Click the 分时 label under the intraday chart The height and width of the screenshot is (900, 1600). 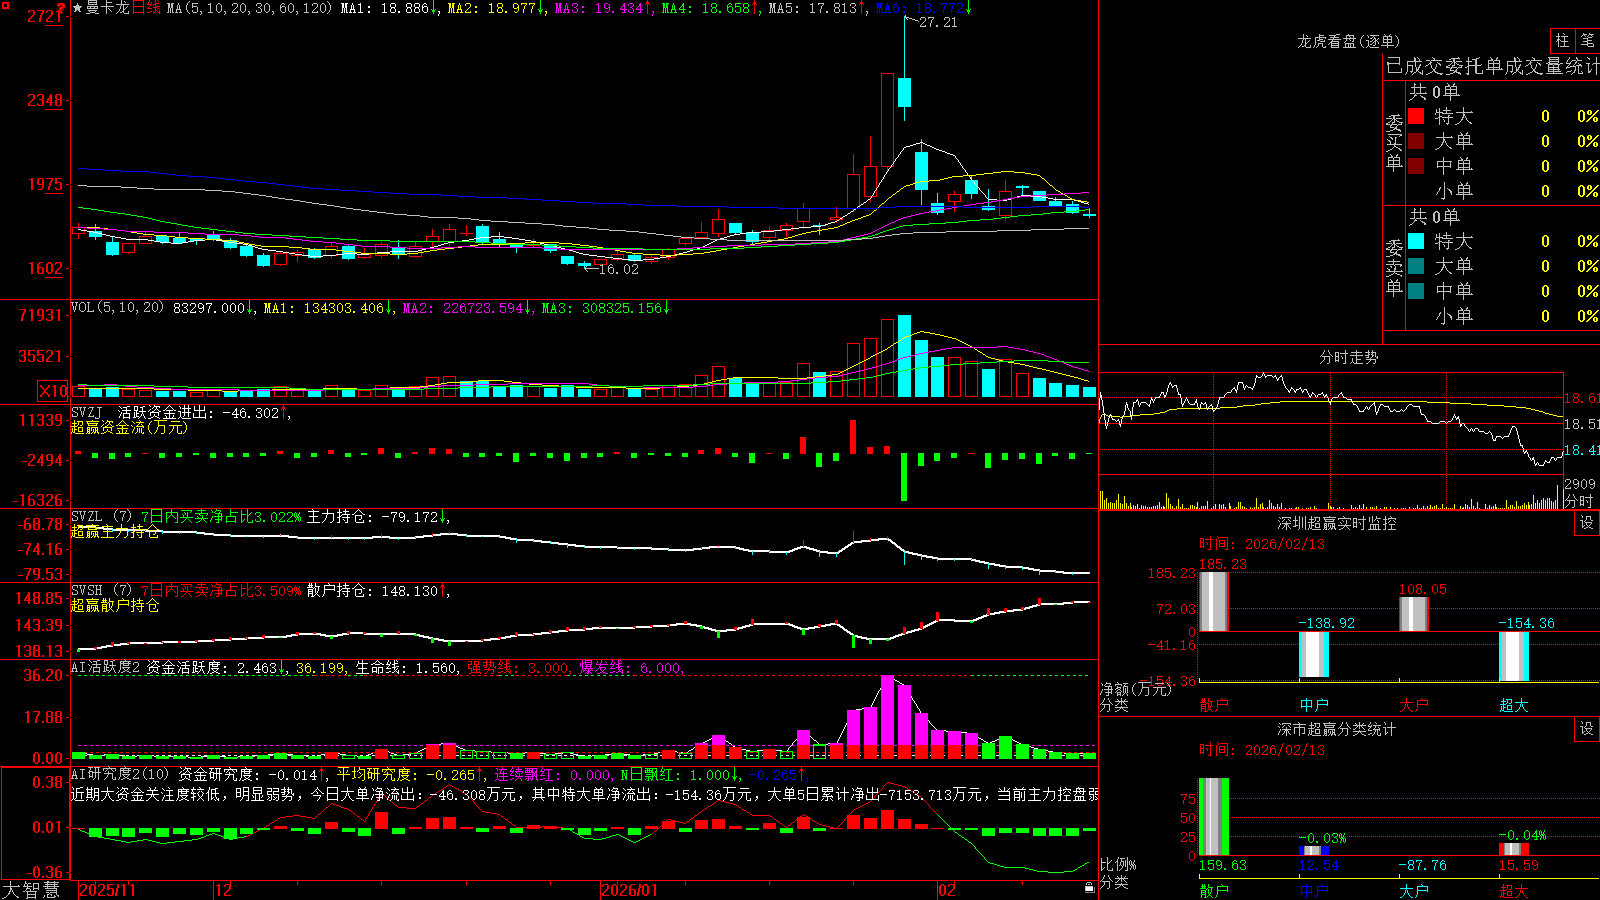click(1579, 501)
